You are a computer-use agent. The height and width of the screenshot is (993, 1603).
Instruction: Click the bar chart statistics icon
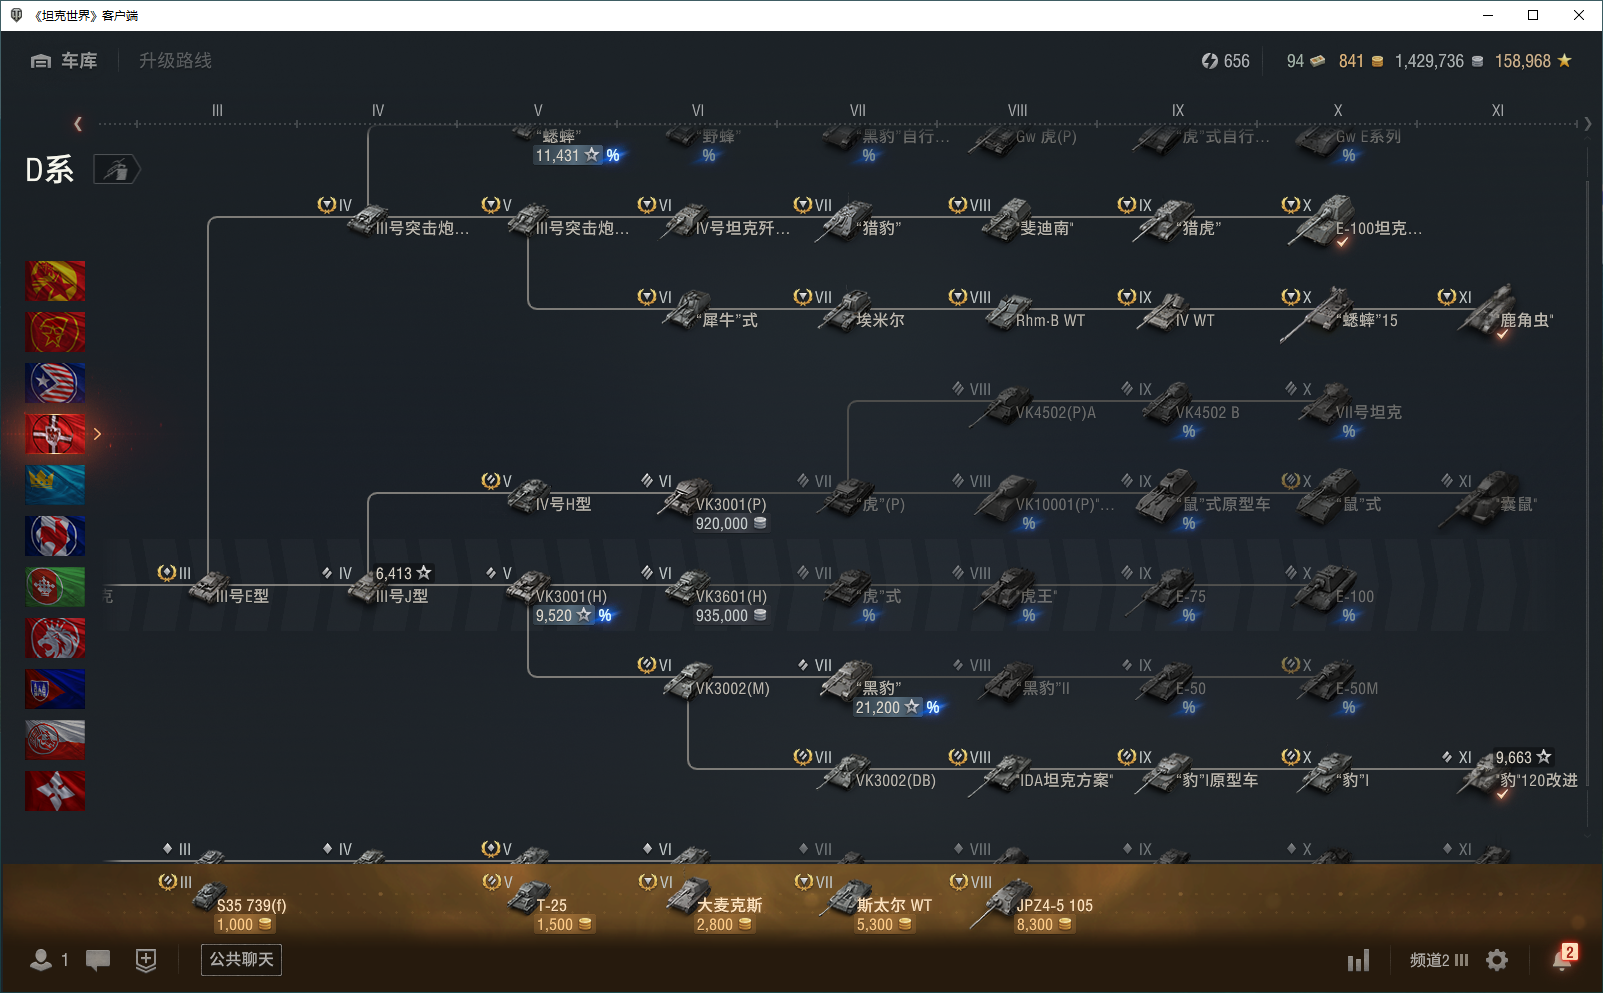click(1358, 961)
